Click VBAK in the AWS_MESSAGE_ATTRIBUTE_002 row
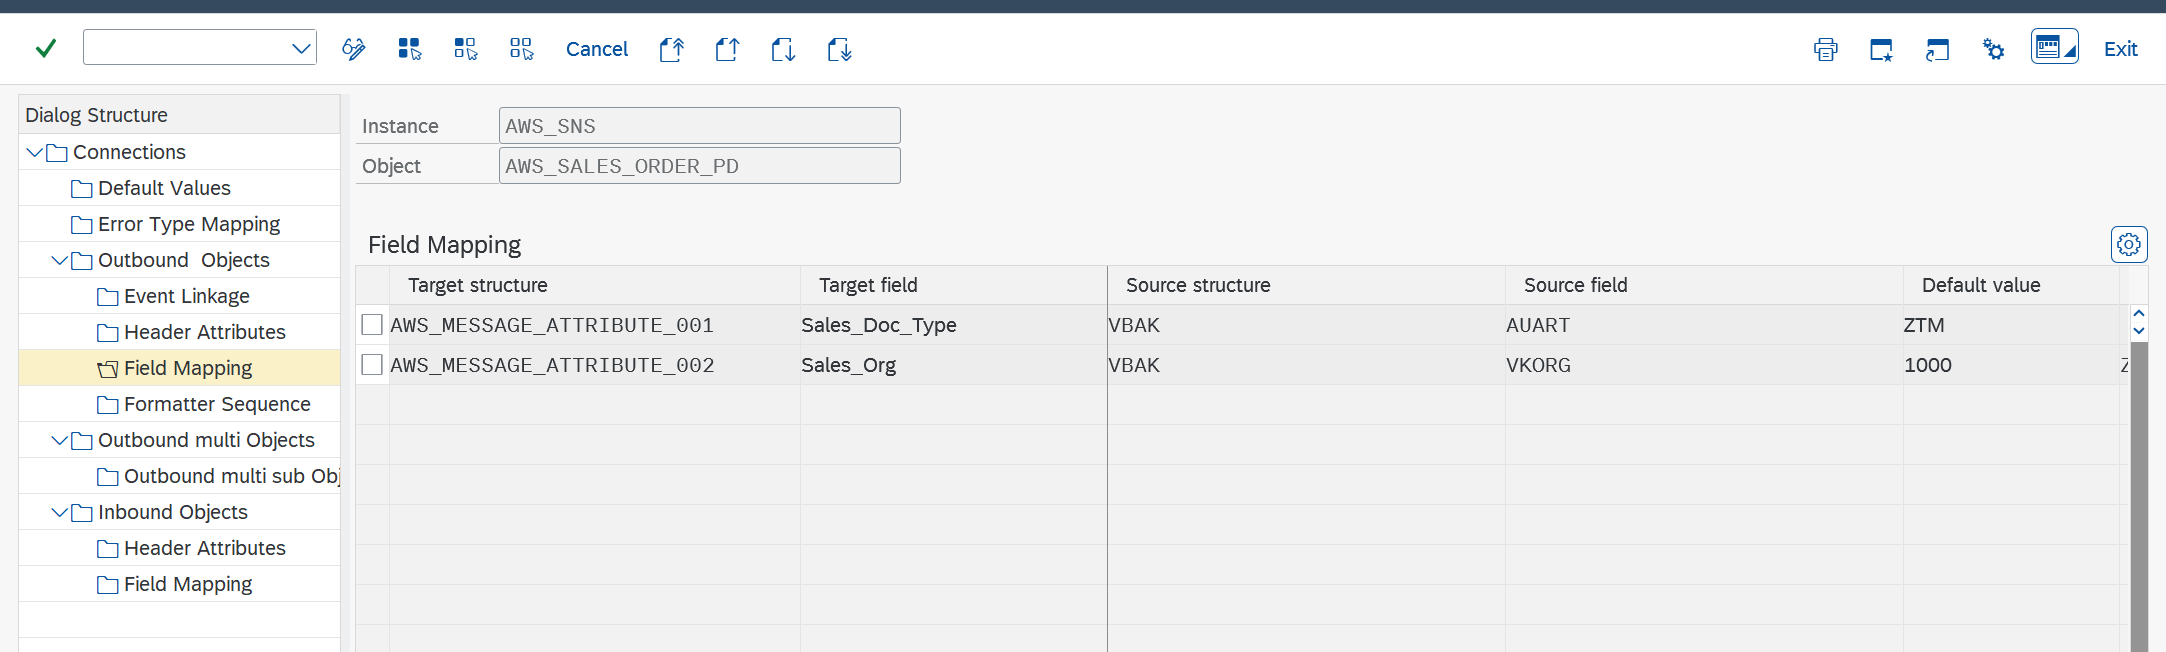2166x652 pixels. (1307, 365)
